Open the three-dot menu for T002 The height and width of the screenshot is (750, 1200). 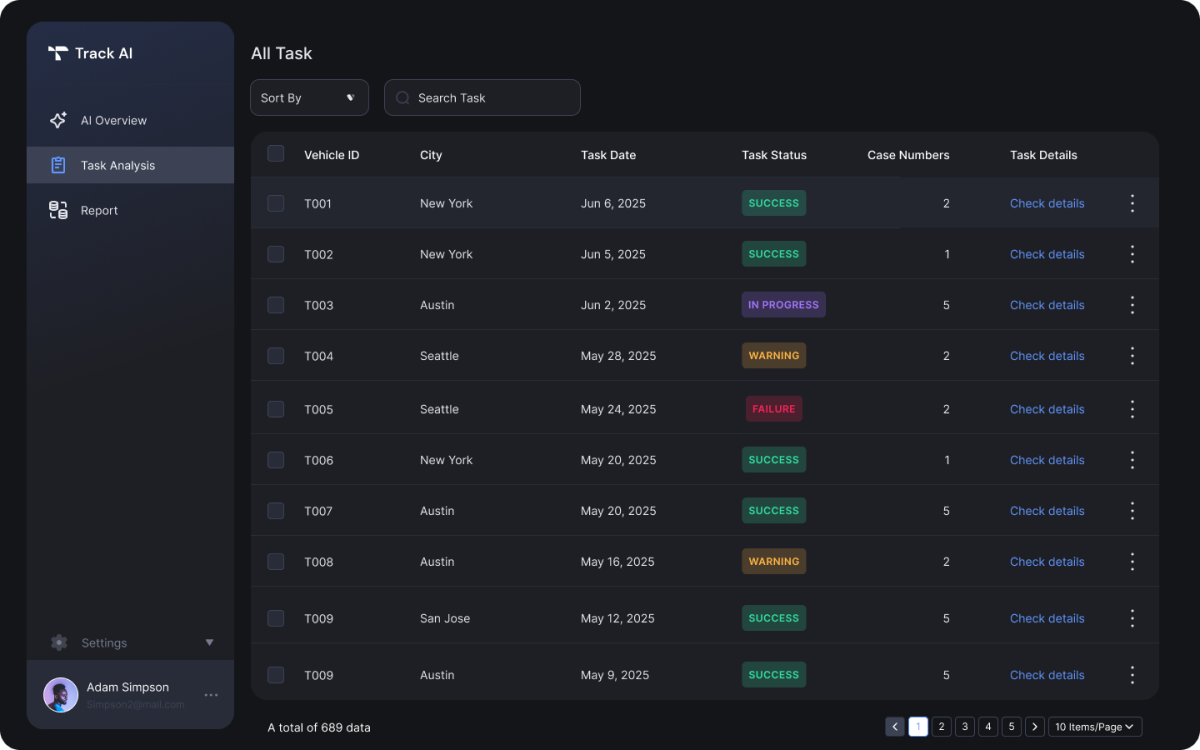pyautogui.click(x=1132, y=254)
